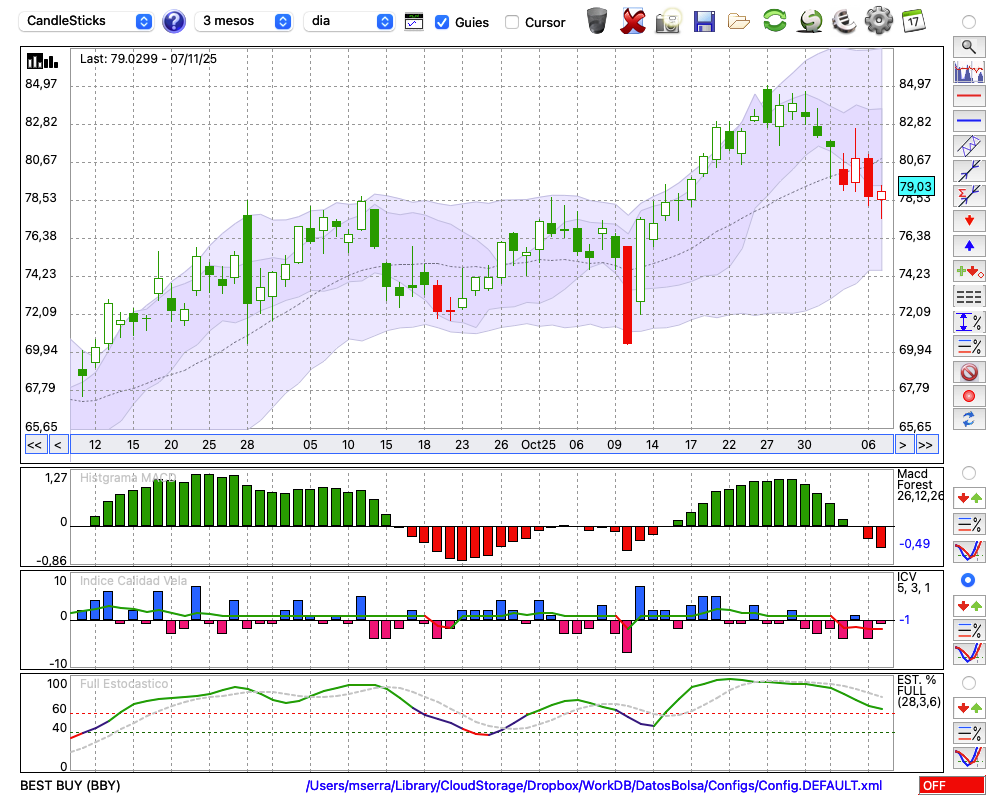Image resolution: width=1000 pixels, height=800 pixels.
Task: Click the green plus red arrow tool
Action: 969,271
